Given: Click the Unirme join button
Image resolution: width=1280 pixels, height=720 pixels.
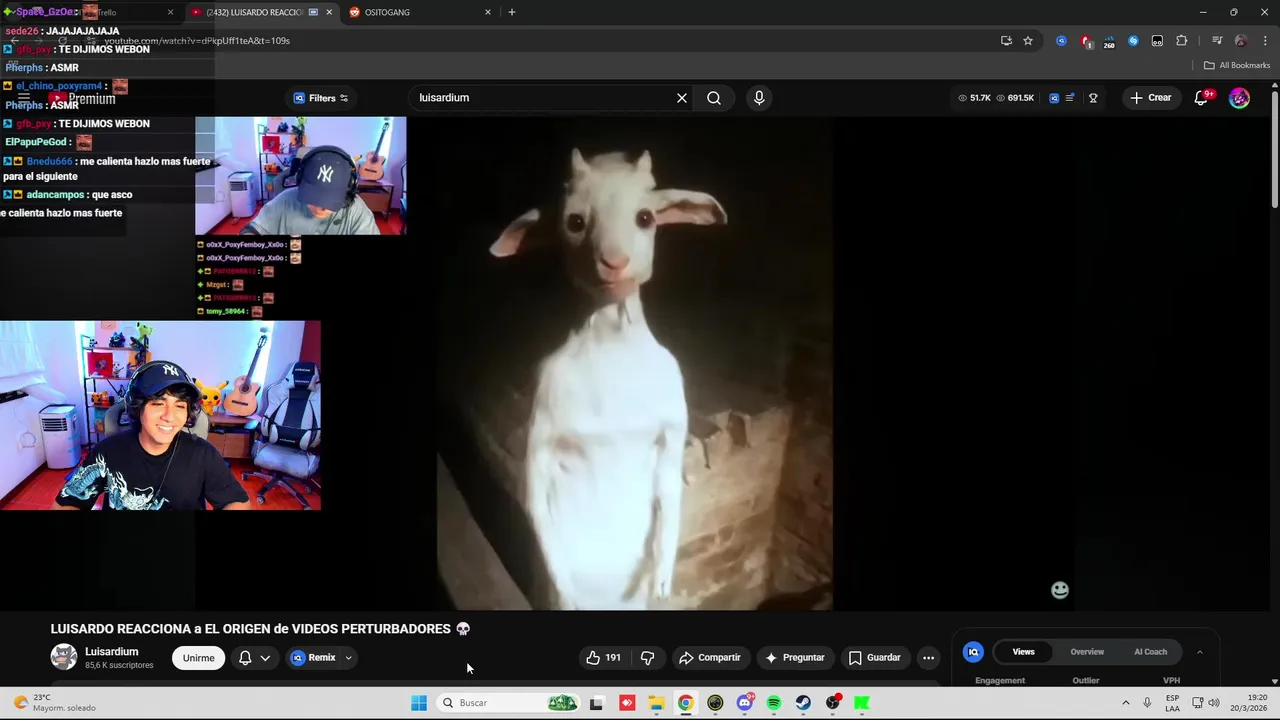Looking at the screenshot, I should 198,658.
